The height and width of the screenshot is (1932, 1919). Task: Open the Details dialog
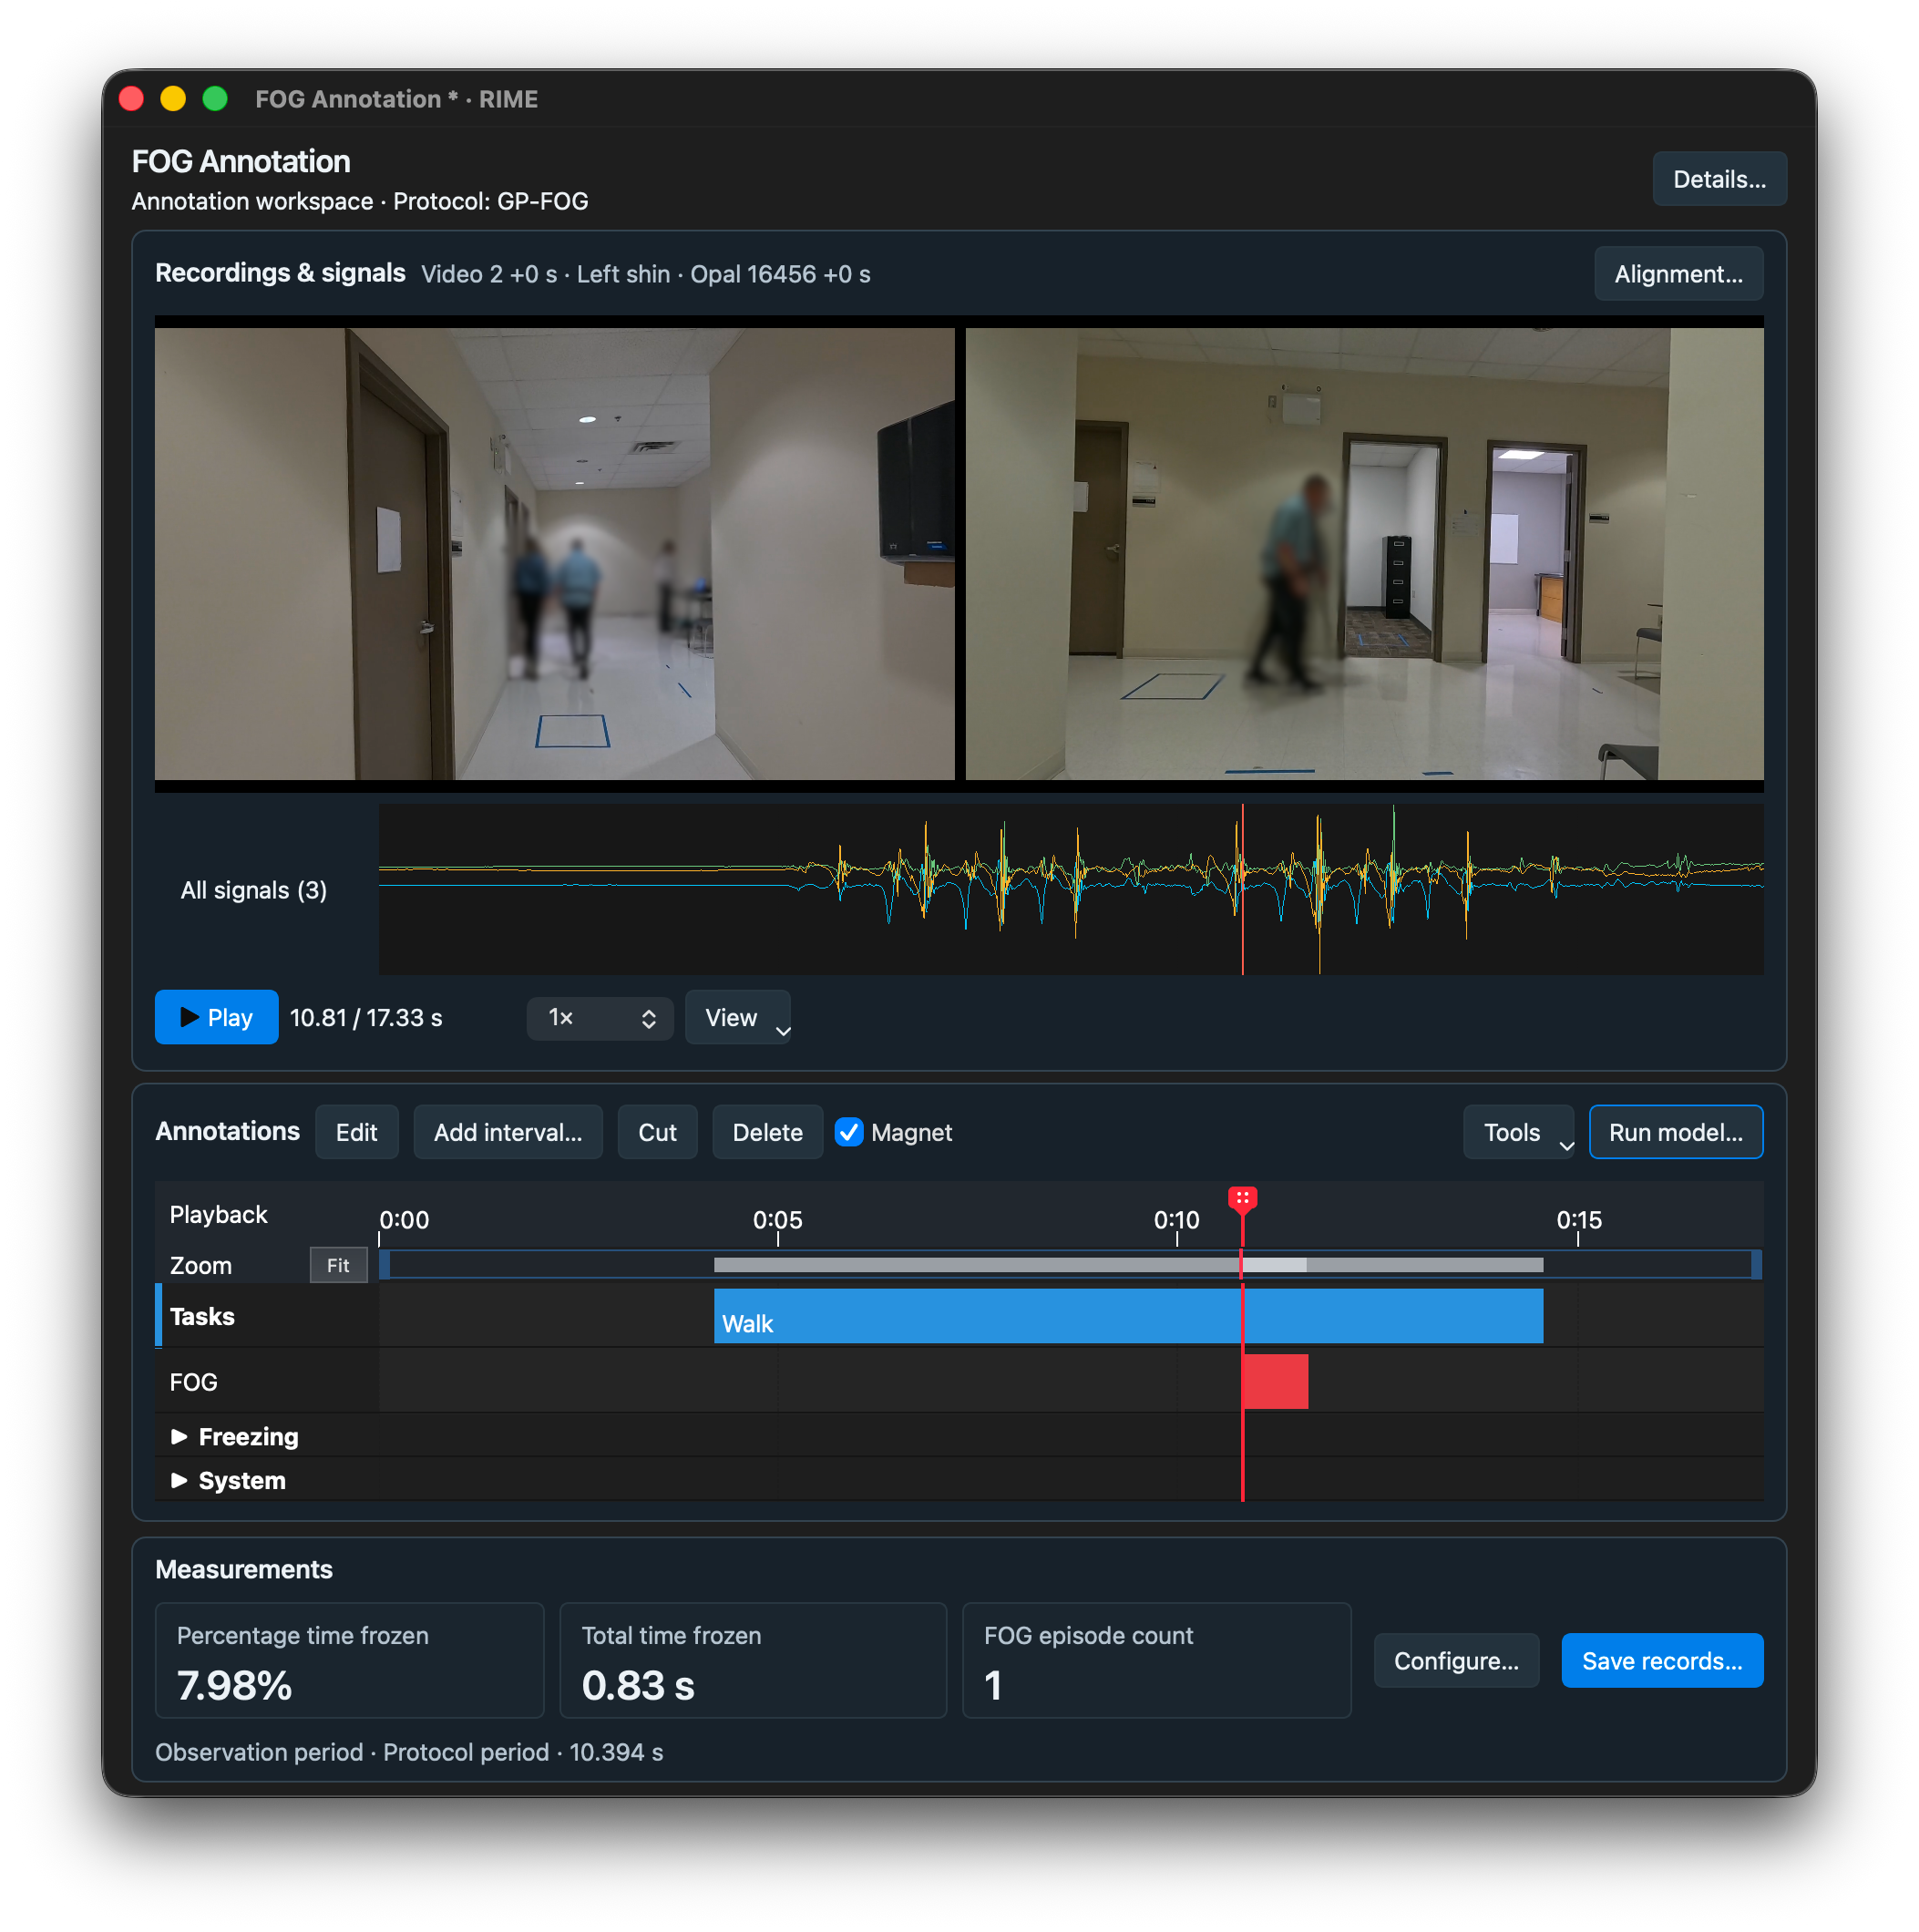click(x=1719, y=179)
